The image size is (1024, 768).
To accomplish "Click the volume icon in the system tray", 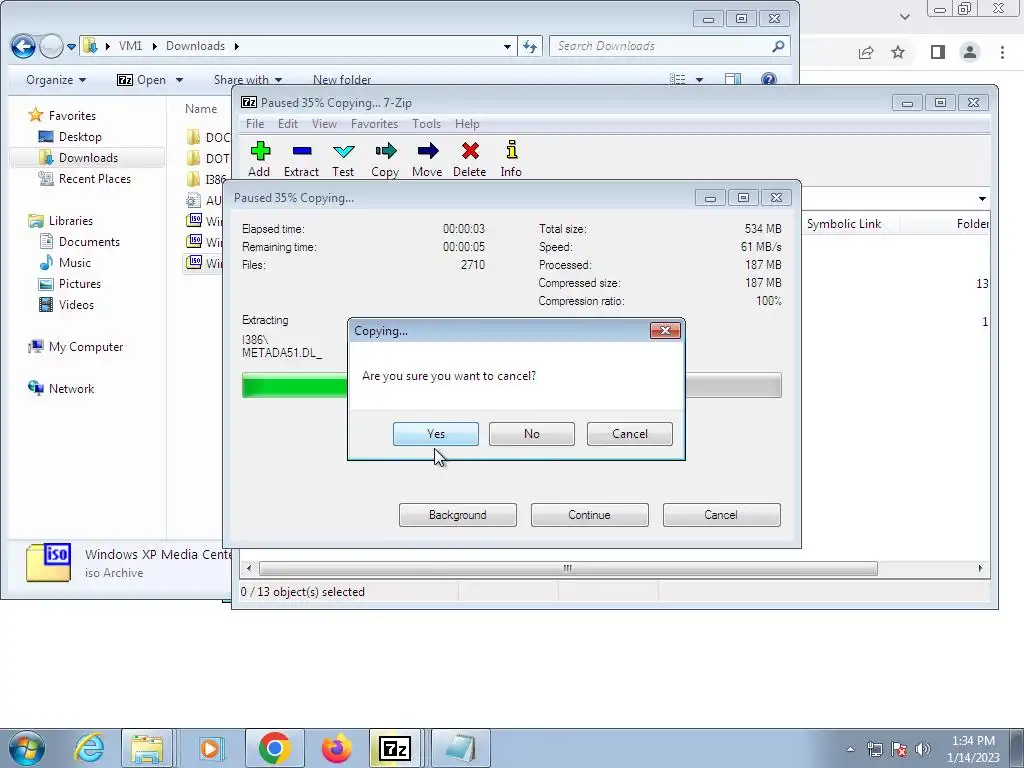I will coord(923,749).
